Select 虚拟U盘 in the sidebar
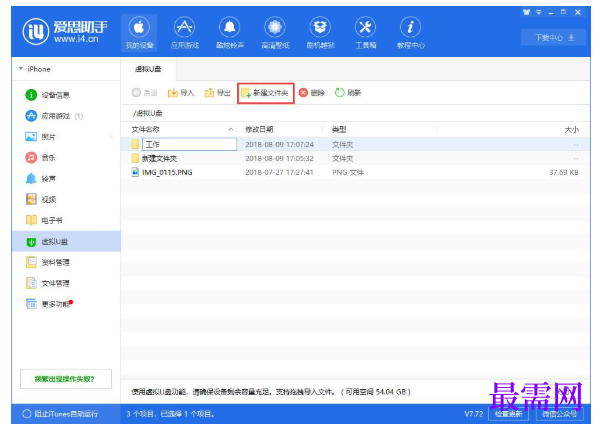This screenshot has height=428, width=601. pos(66,241)
